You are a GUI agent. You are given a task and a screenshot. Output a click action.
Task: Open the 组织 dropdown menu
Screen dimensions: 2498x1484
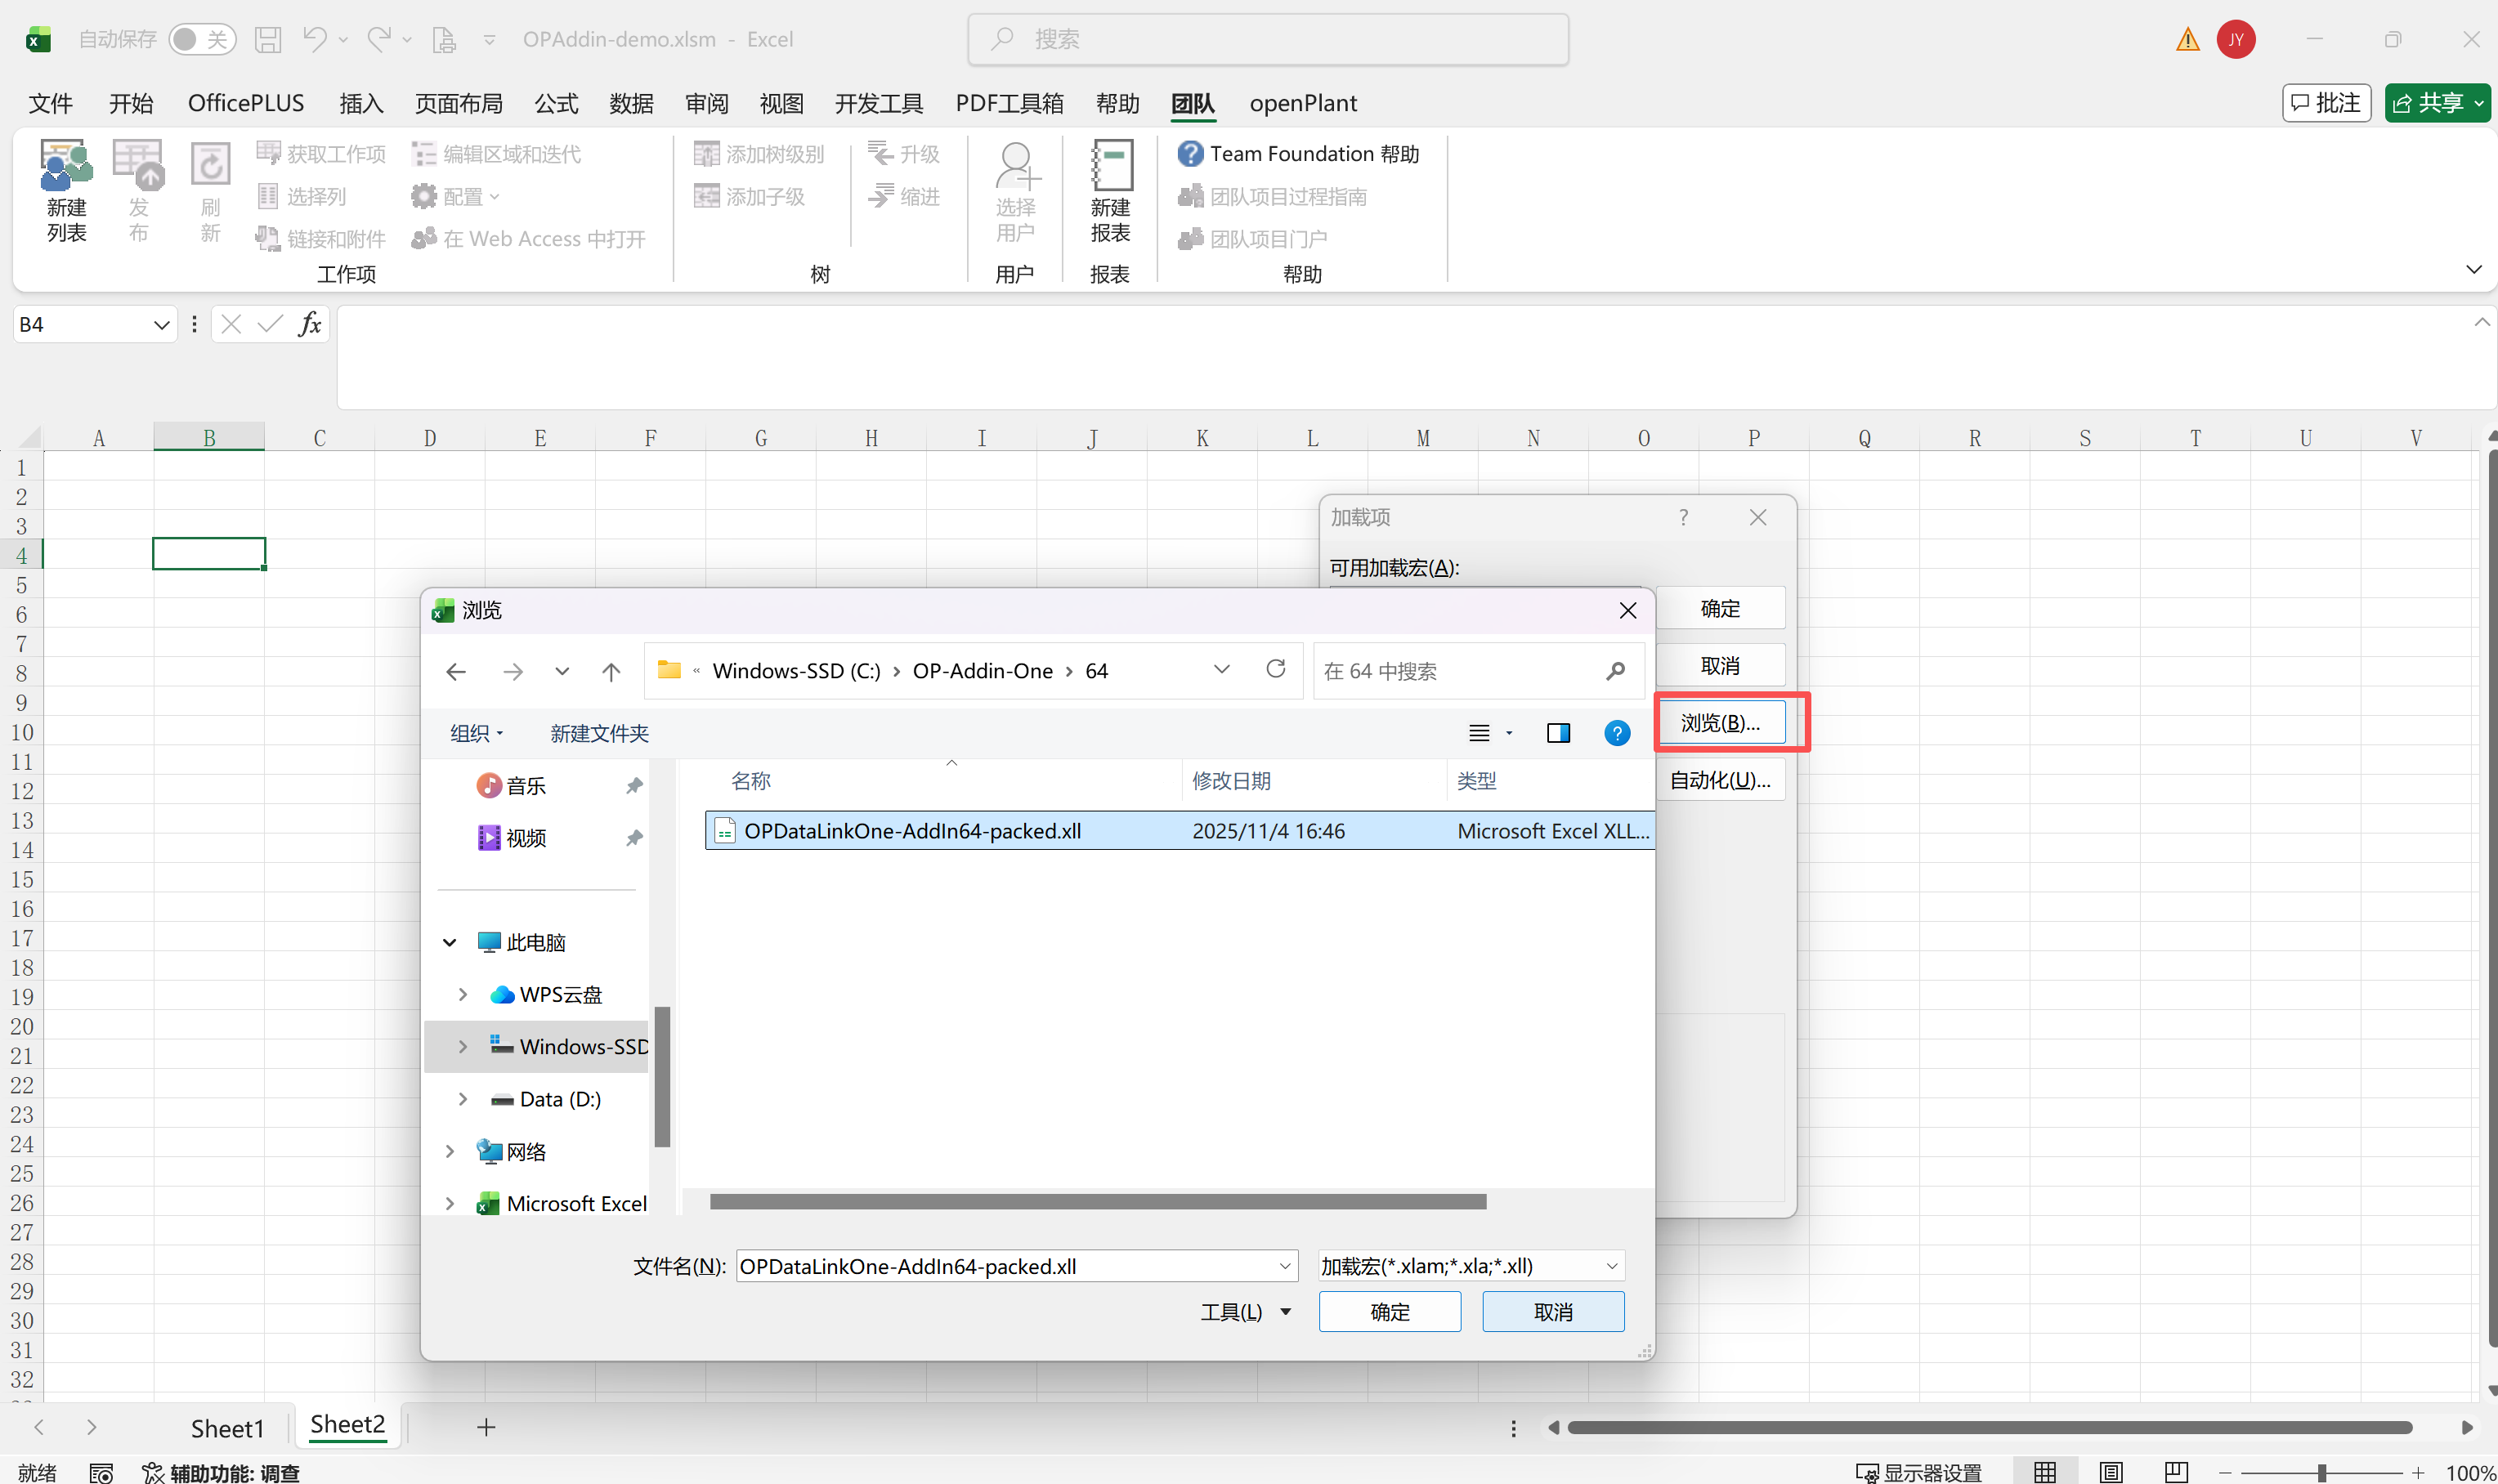coord(476,733)
